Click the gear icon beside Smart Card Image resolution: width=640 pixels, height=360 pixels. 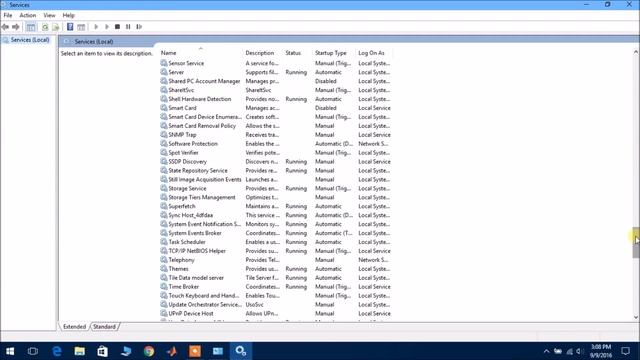(x=164, y=108)
